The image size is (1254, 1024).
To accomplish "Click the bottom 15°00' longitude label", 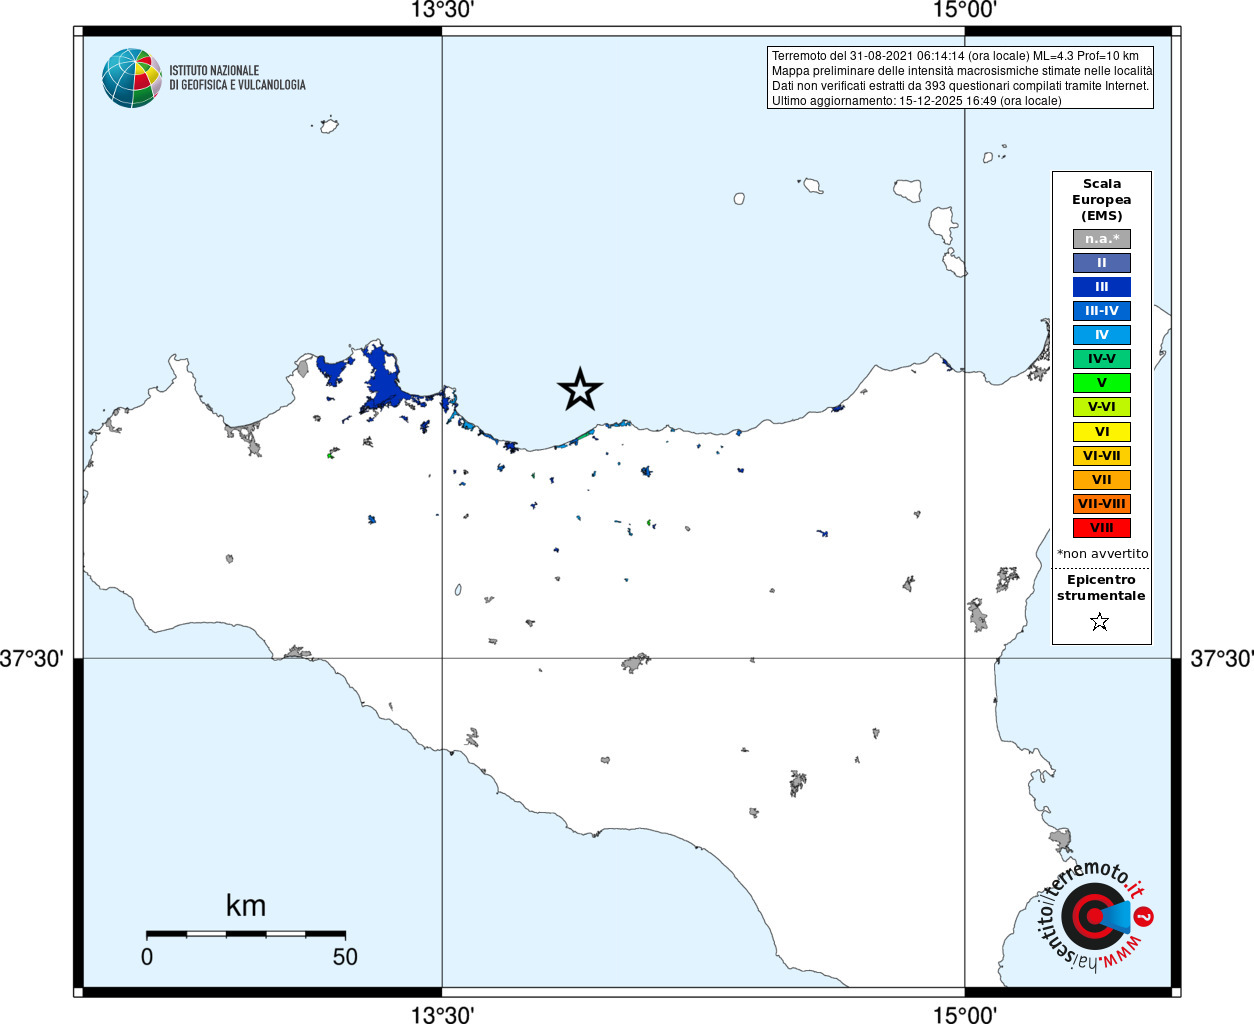I will tap(965, 1015).
